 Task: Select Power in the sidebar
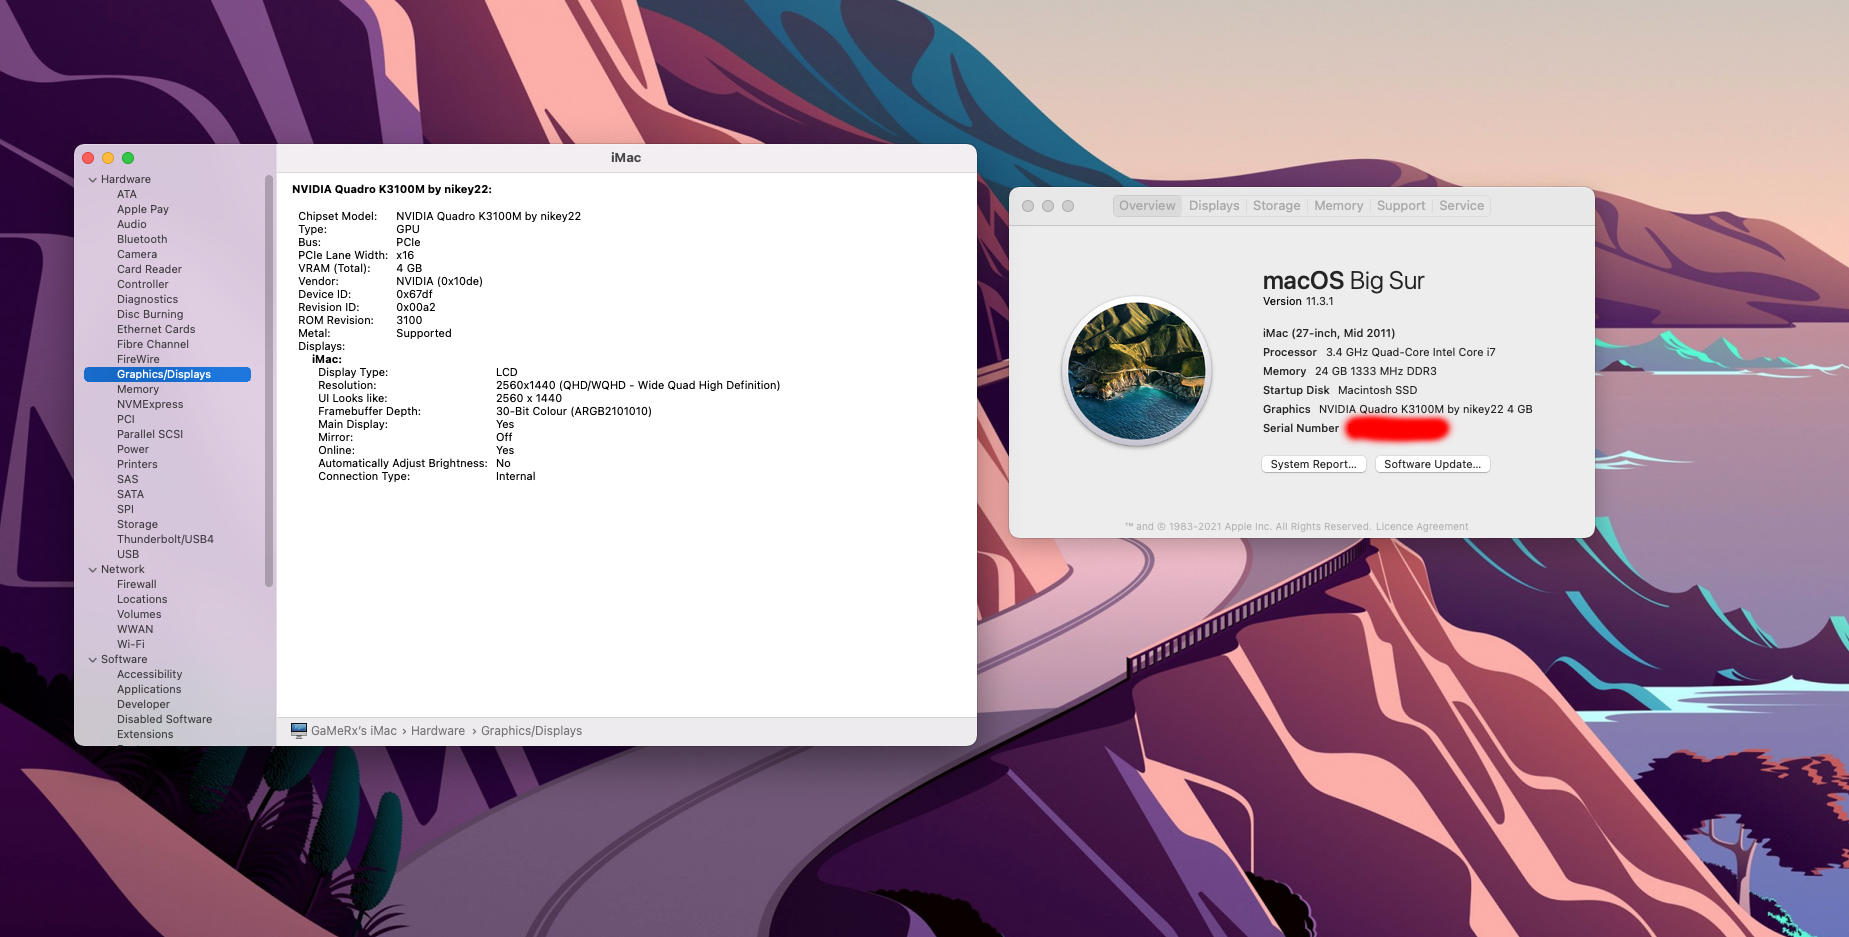pyautogui.click(x=133, y=450)
